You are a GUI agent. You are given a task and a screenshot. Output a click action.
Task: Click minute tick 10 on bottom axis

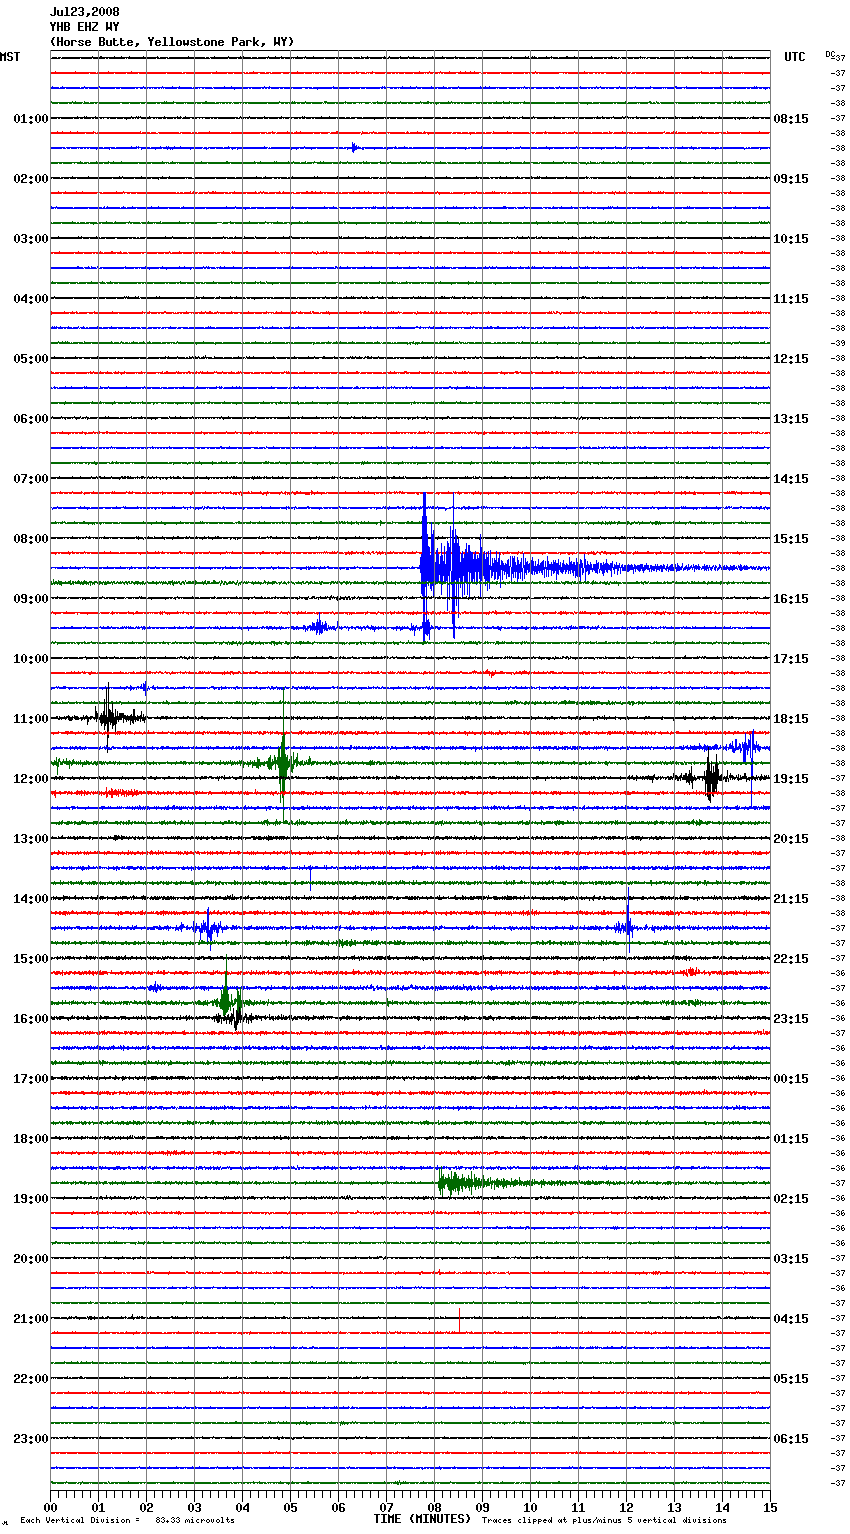point(531,1508)
